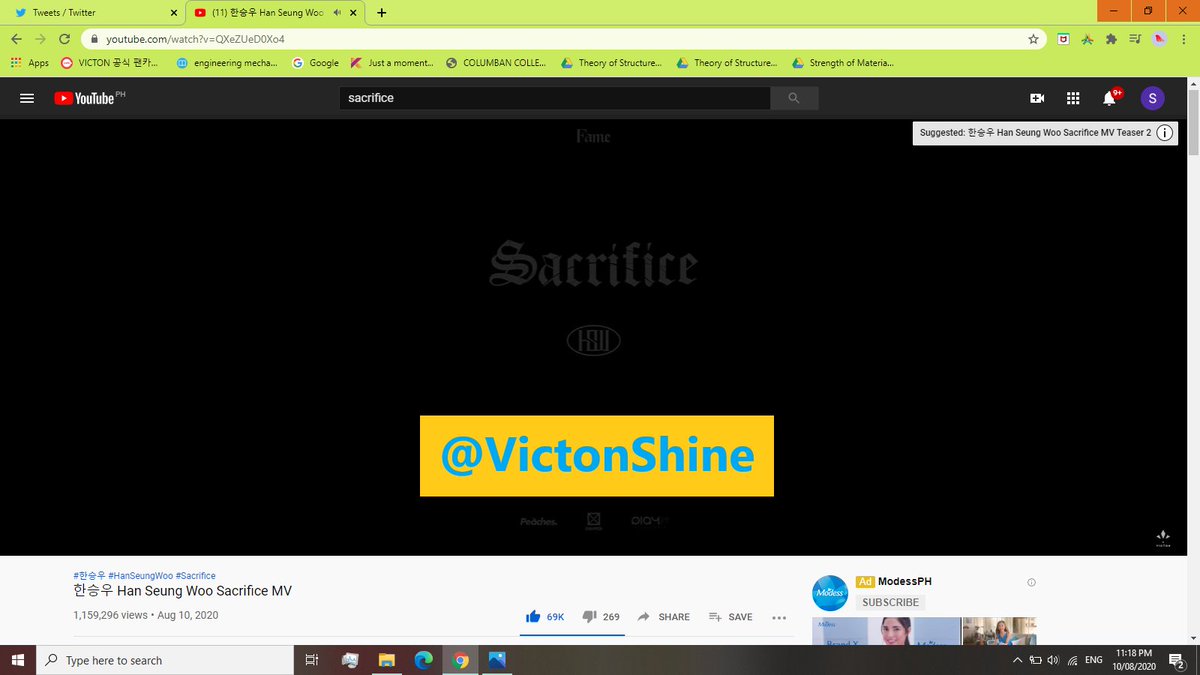Click the info icon on suggested card

point(1165,133)
